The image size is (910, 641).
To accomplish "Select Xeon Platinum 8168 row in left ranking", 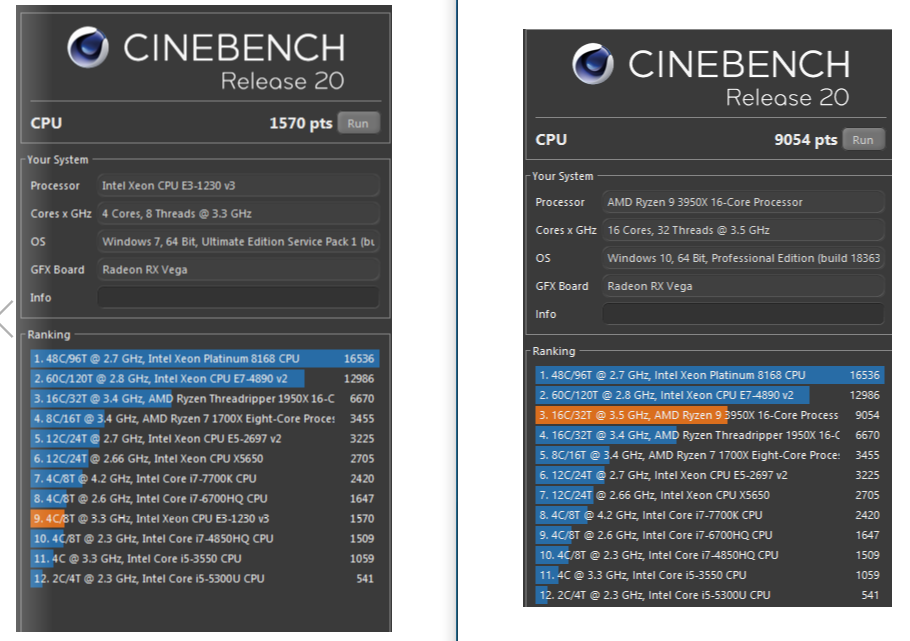I will click(x=205, y=358).
